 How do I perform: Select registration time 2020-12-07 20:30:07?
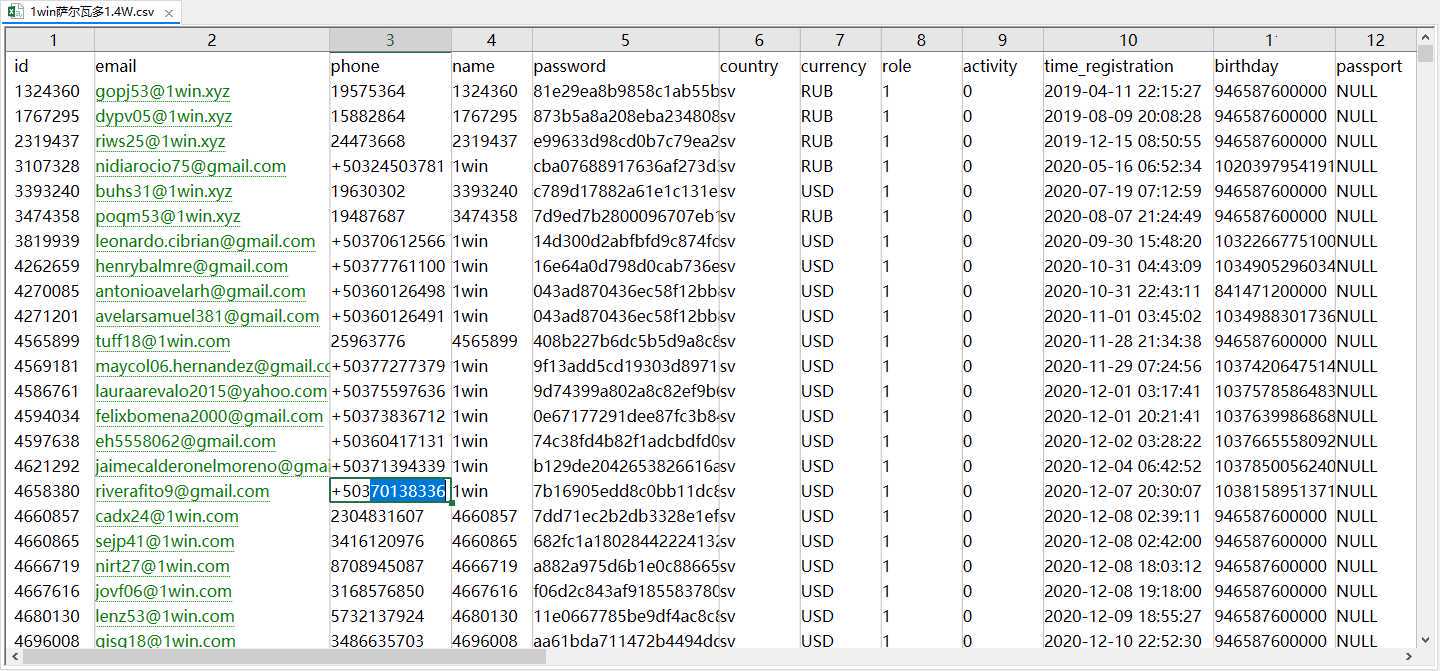tap(1128, 491)
